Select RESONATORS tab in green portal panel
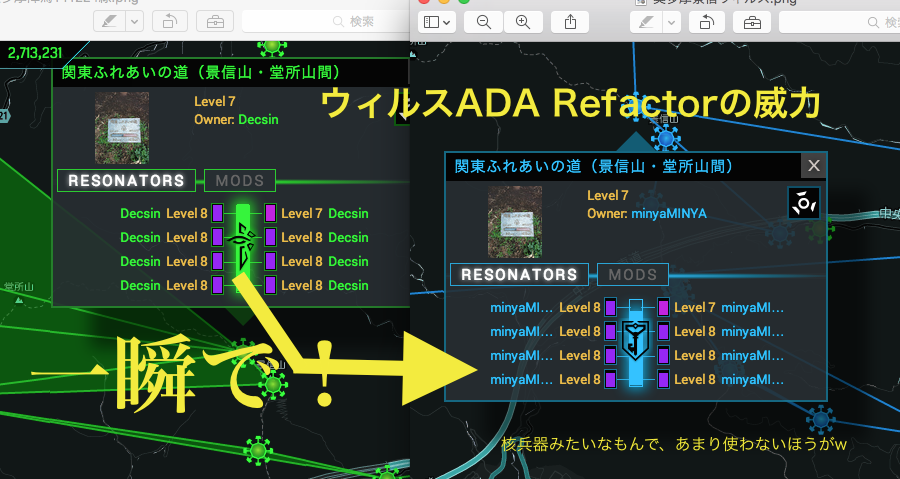The height and width of the screenshot is (479, 900). 126,180
